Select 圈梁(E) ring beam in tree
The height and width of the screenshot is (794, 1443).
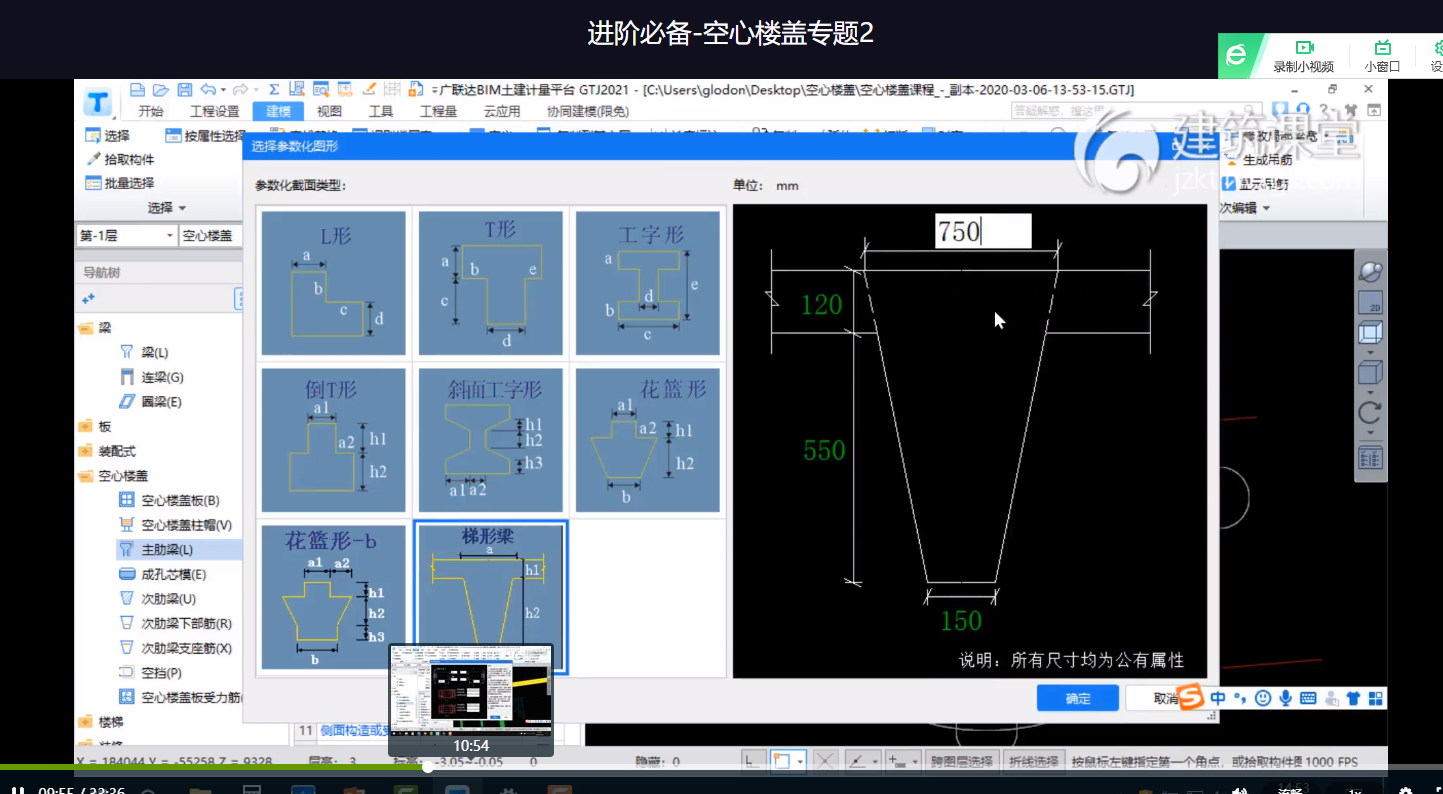(x=150, y=401)
